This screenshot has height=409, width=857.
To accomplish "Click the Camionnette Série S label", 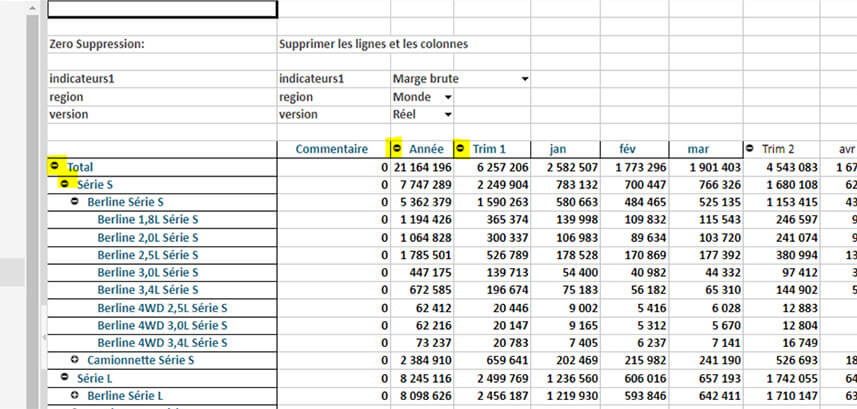I will click(x=140, y=360).
